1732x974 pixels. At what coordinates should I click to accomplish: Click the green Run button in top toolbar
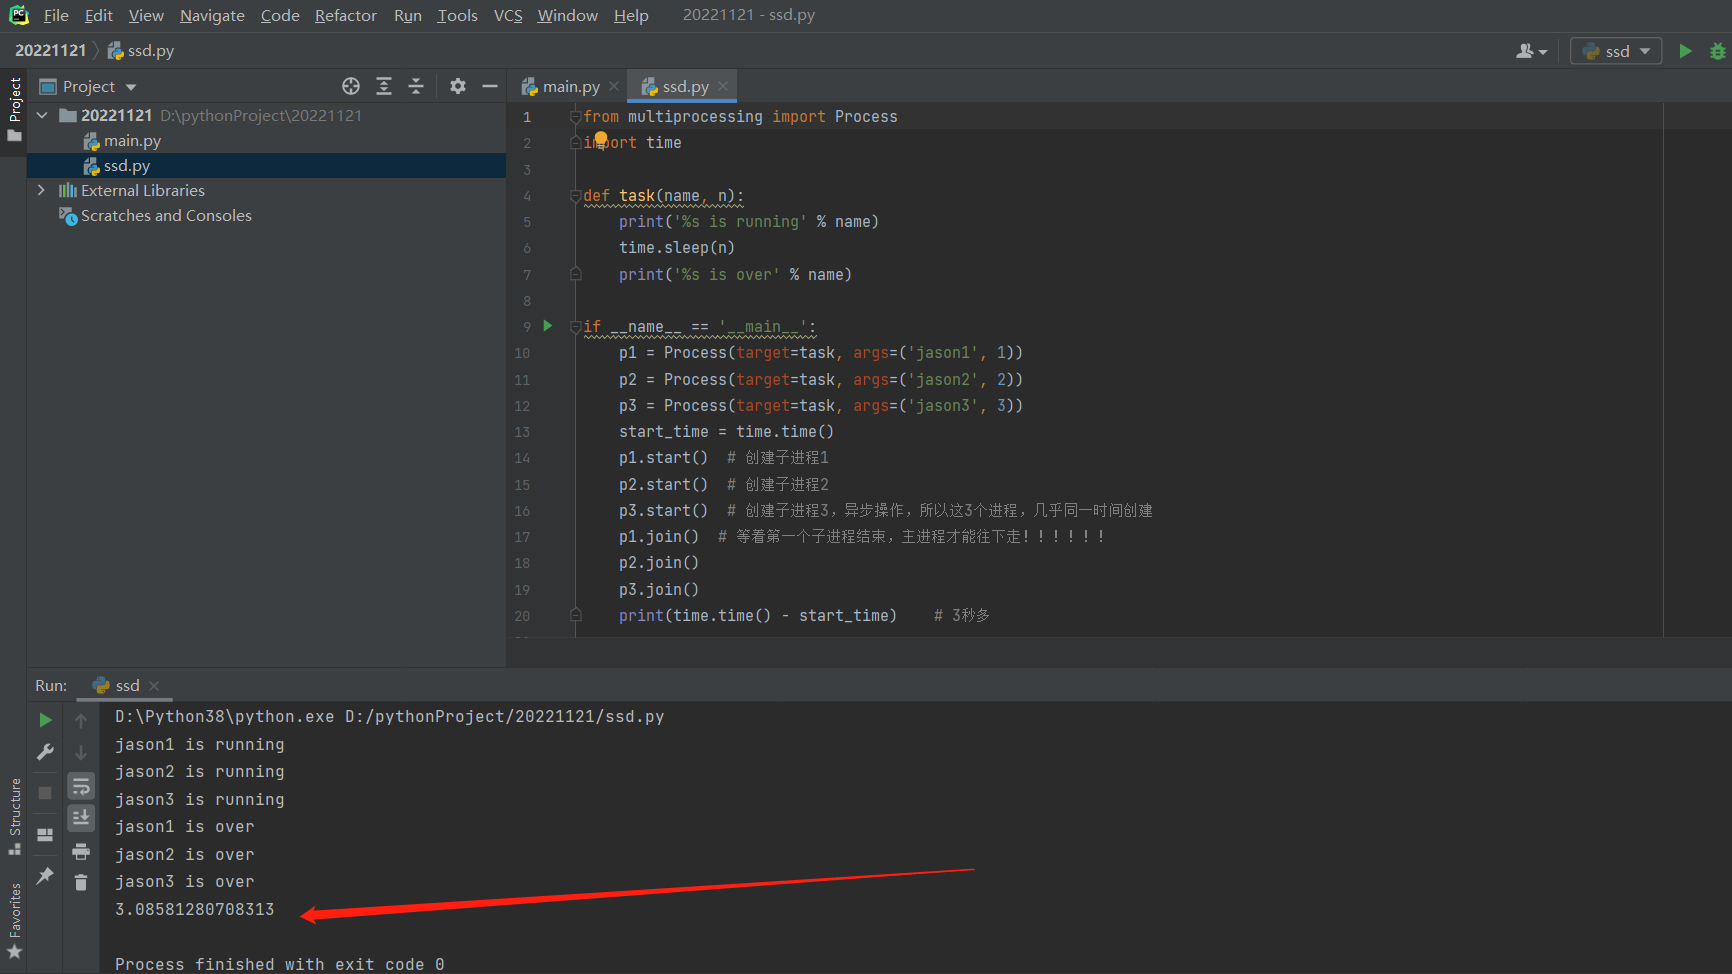pyautogui.click(x=1685, y=51)
